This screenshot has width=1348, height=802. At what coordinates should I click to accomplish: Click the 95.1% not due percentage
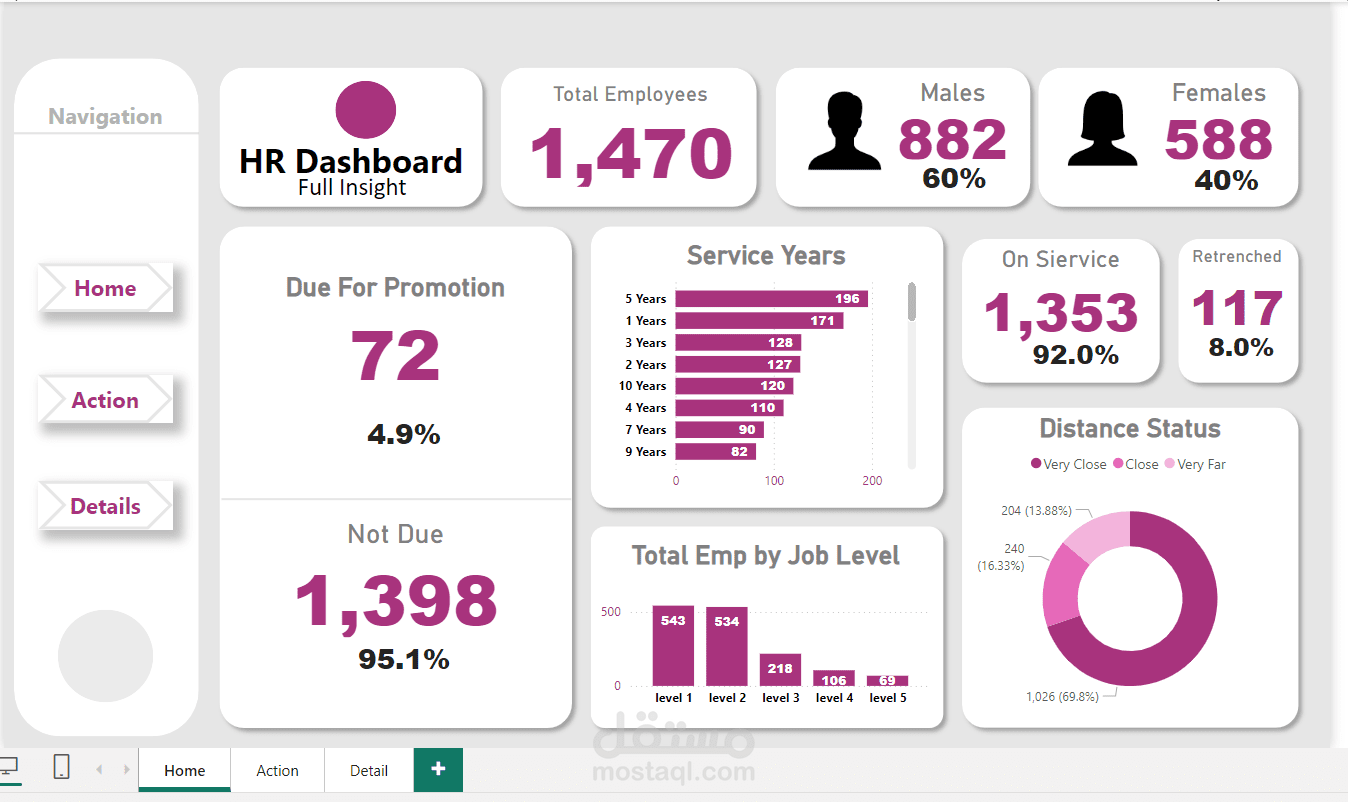404,659
